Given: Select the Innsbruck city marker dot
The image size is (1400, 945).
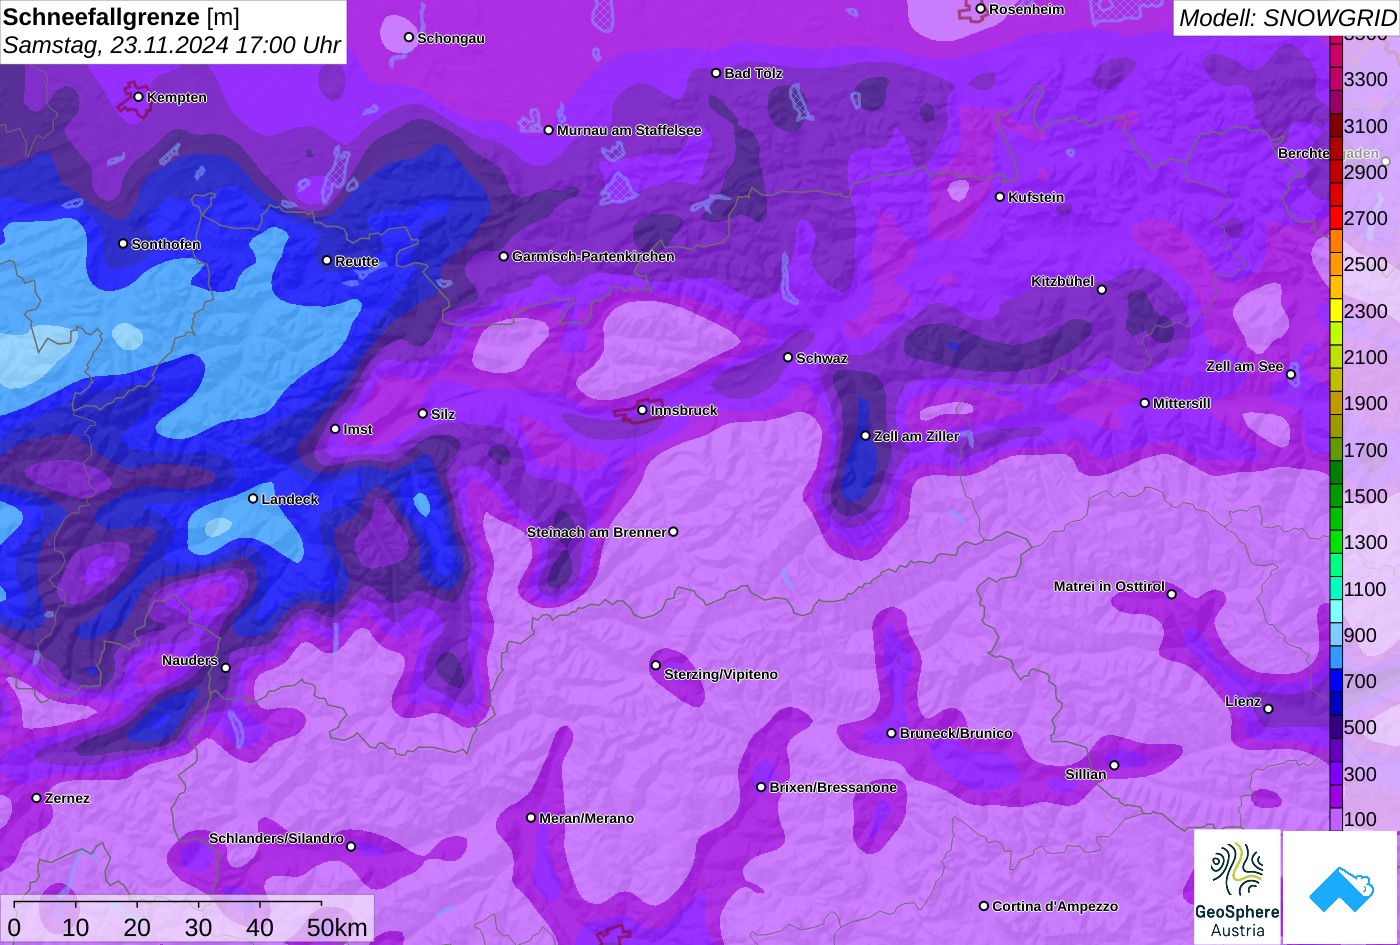Looking at the screenshot, I should point(642,410).
